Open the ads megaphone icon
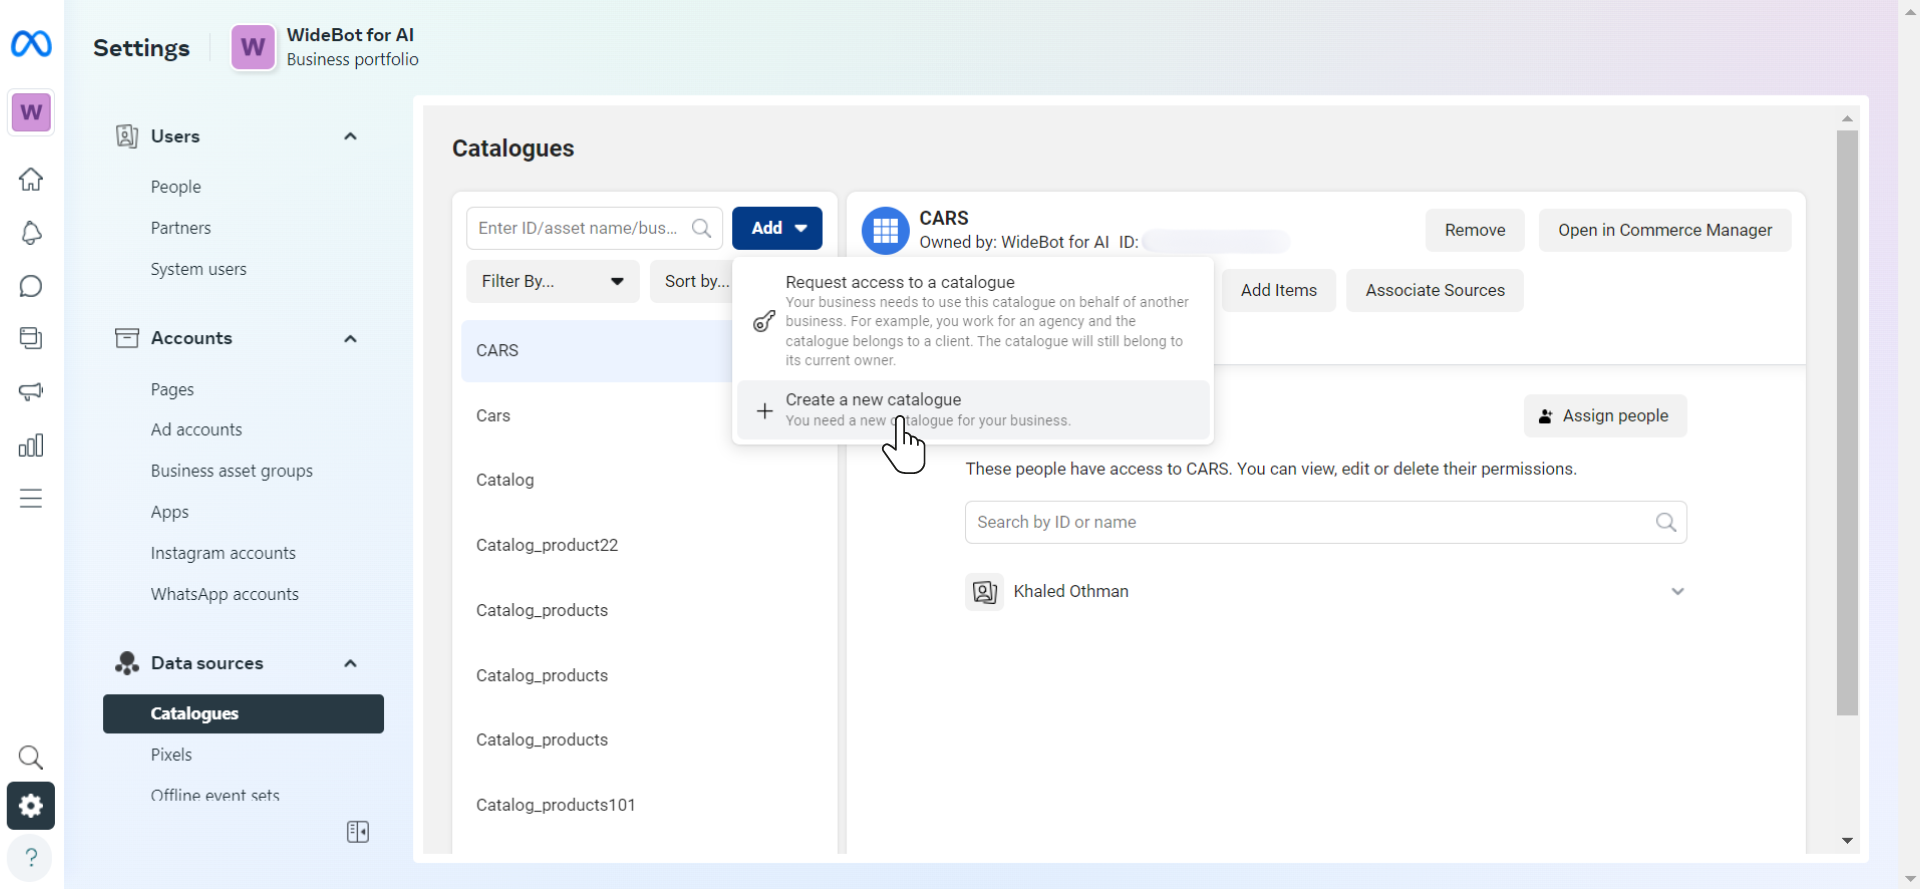 [x=31, y=391]
